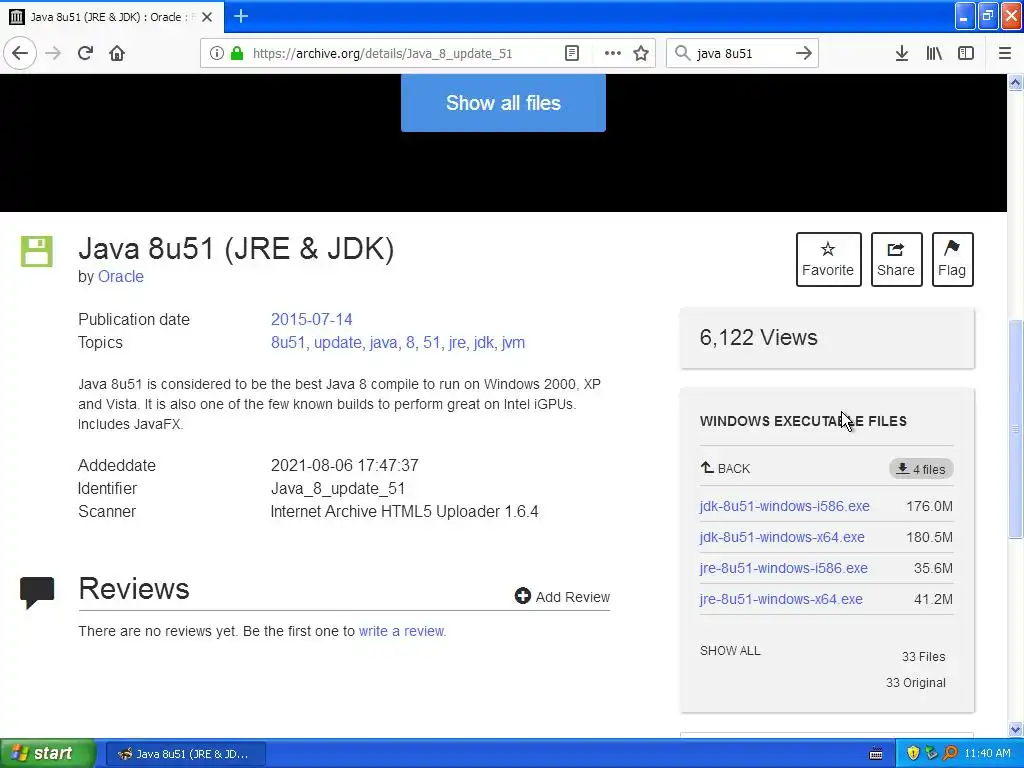Close the Java 8u51 tab
This screenshot has height=768, width=1024.
coord(207,17)
